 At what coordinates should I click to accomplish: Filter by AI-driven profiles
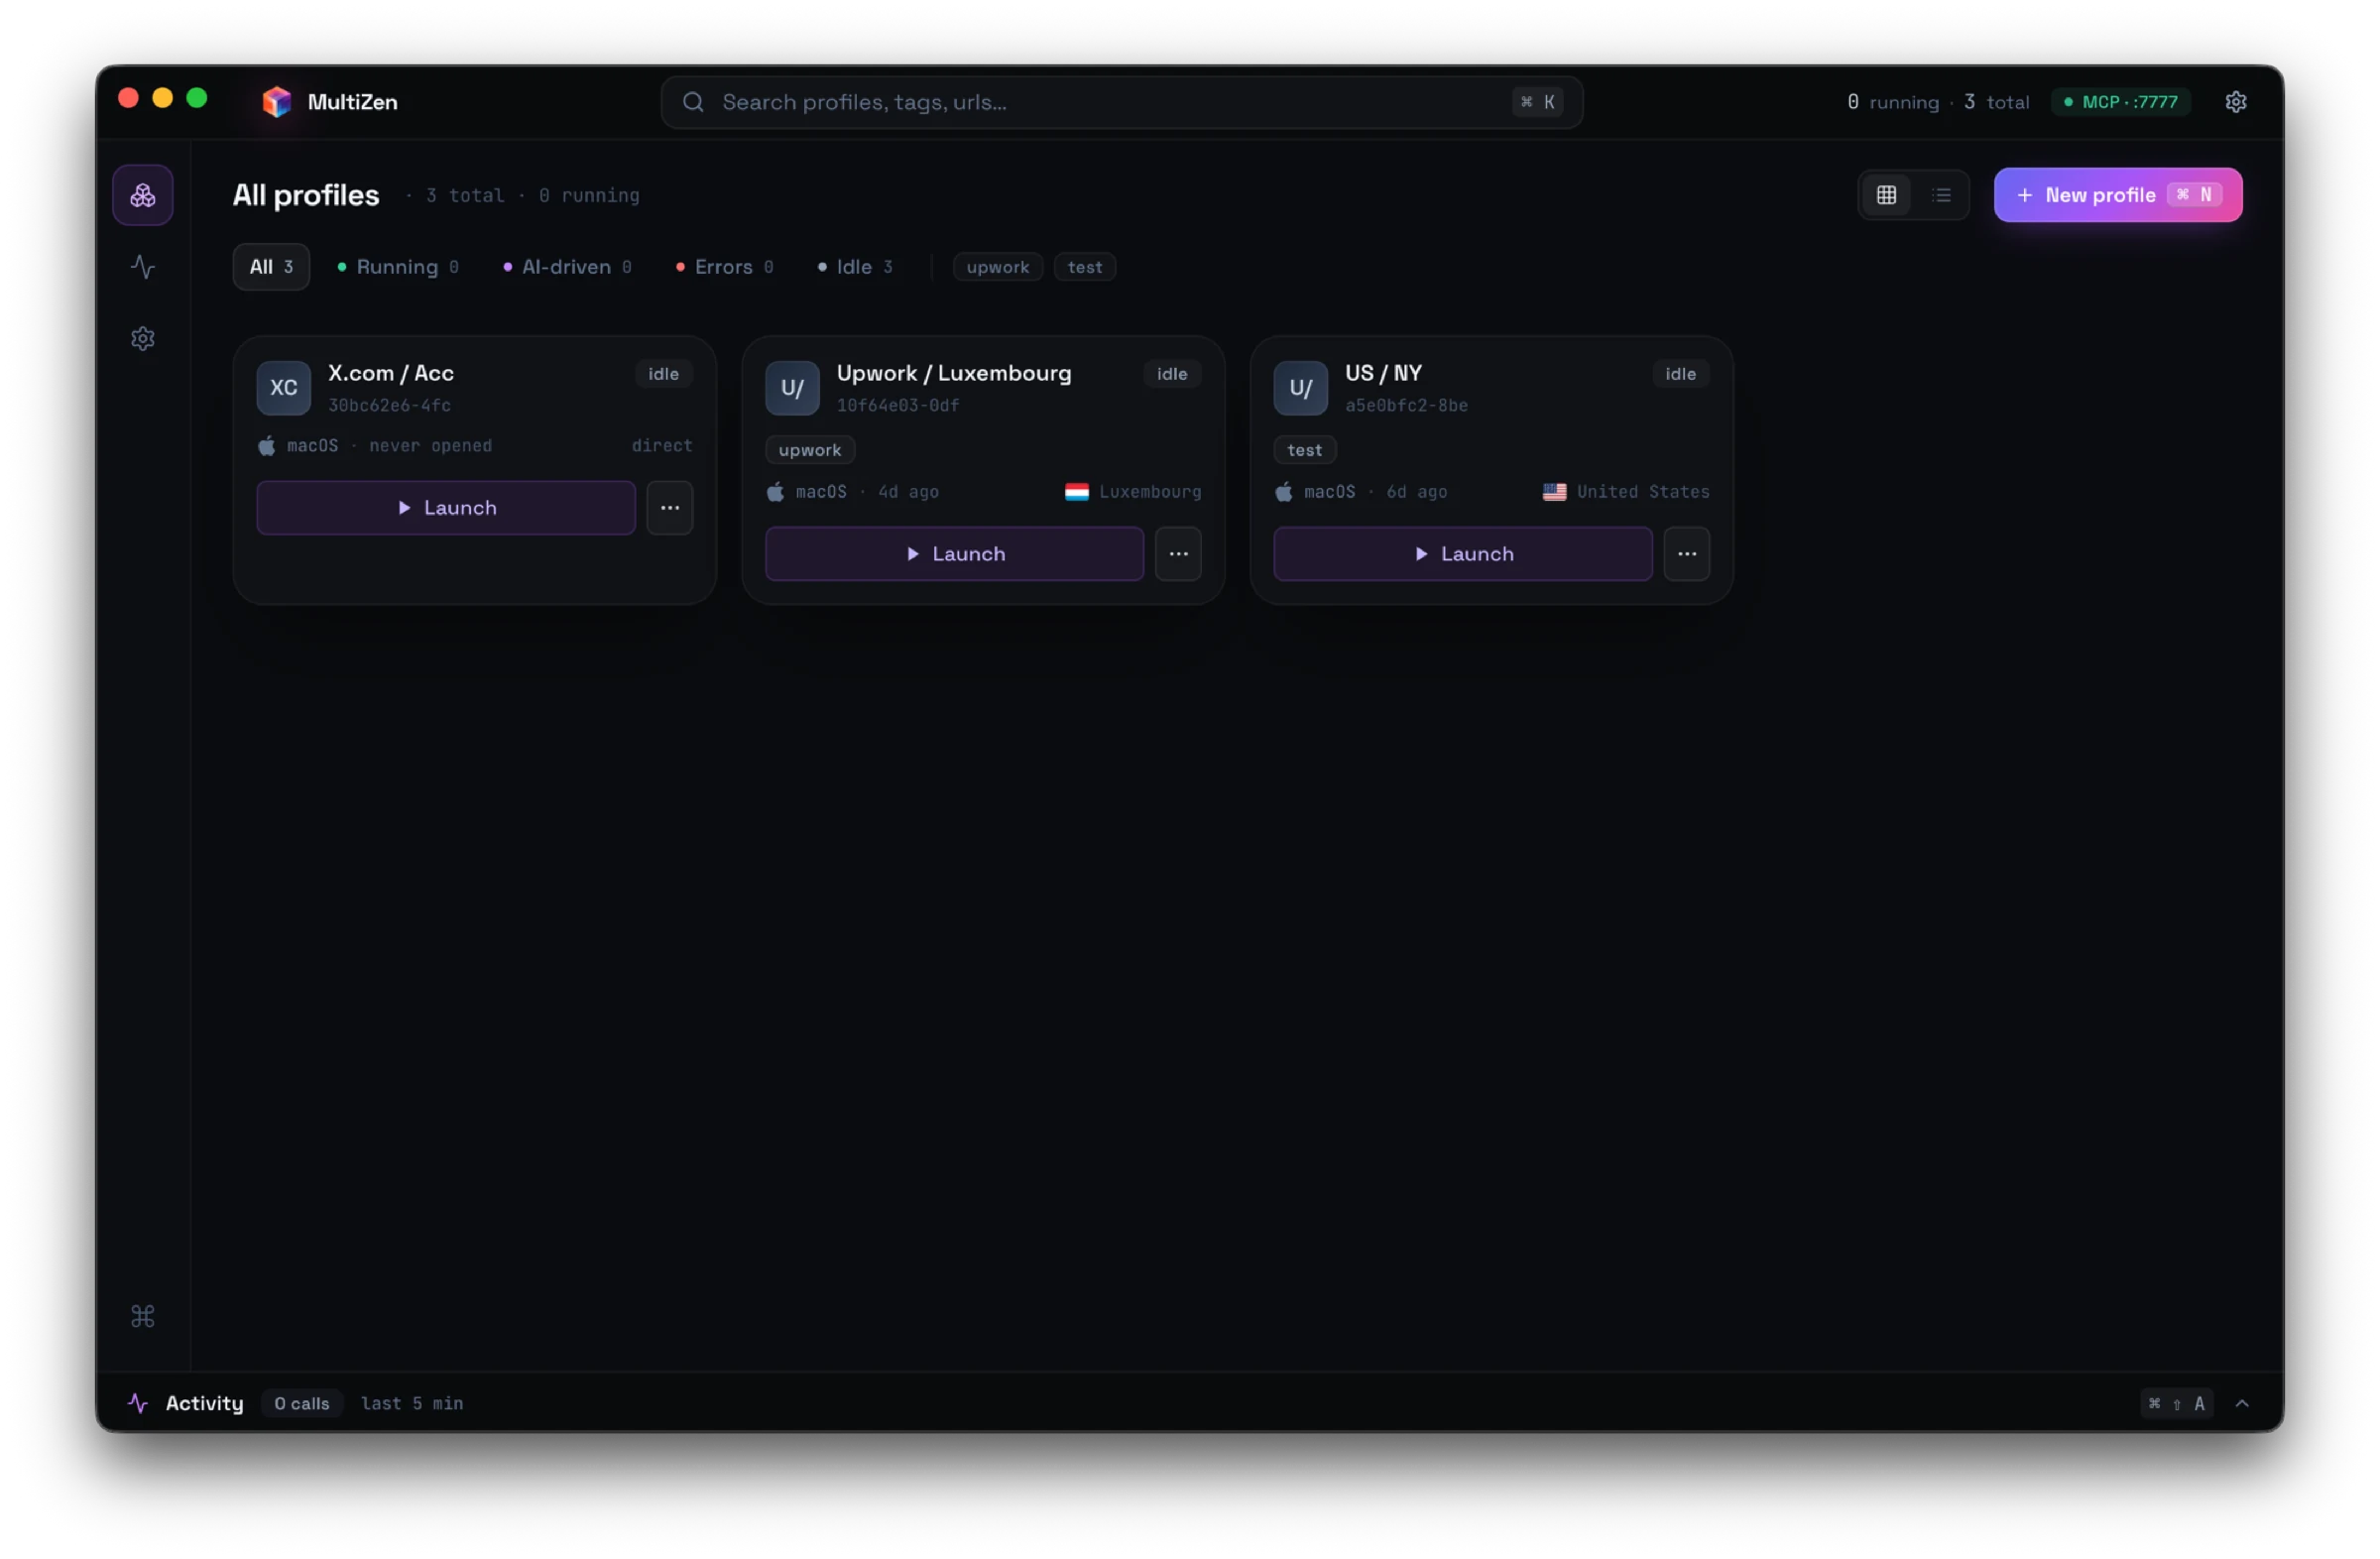click(x=567, y=267)
